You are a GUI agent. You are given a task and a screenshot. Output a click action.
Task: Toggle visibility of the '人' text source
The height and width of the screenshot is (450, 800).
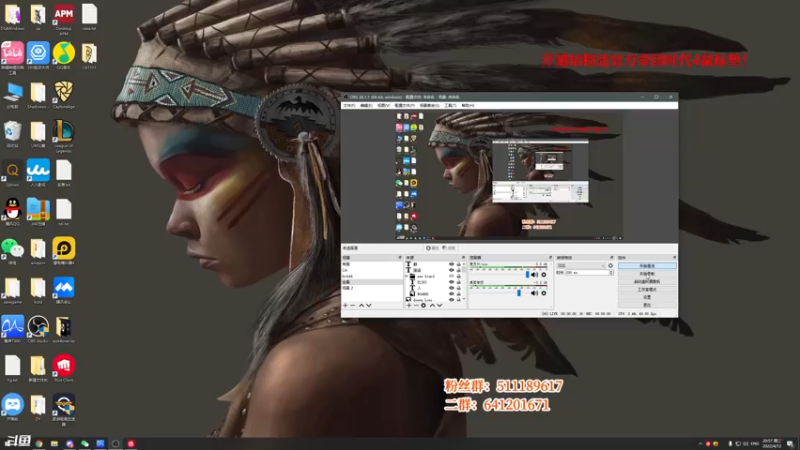(x=451, y=288)
